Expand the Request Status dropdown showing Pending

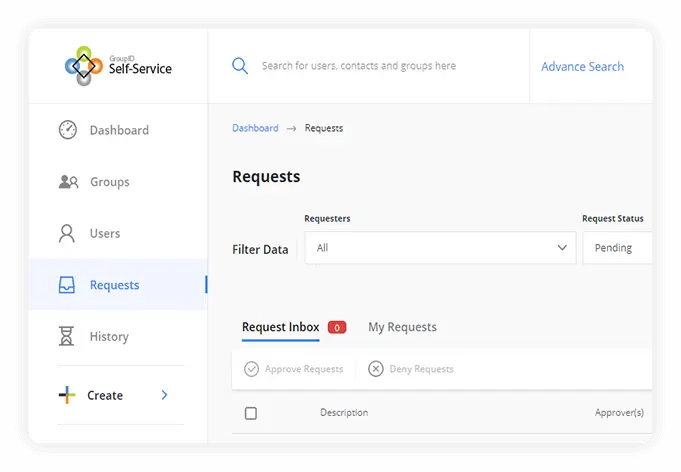tap(617, 248)
